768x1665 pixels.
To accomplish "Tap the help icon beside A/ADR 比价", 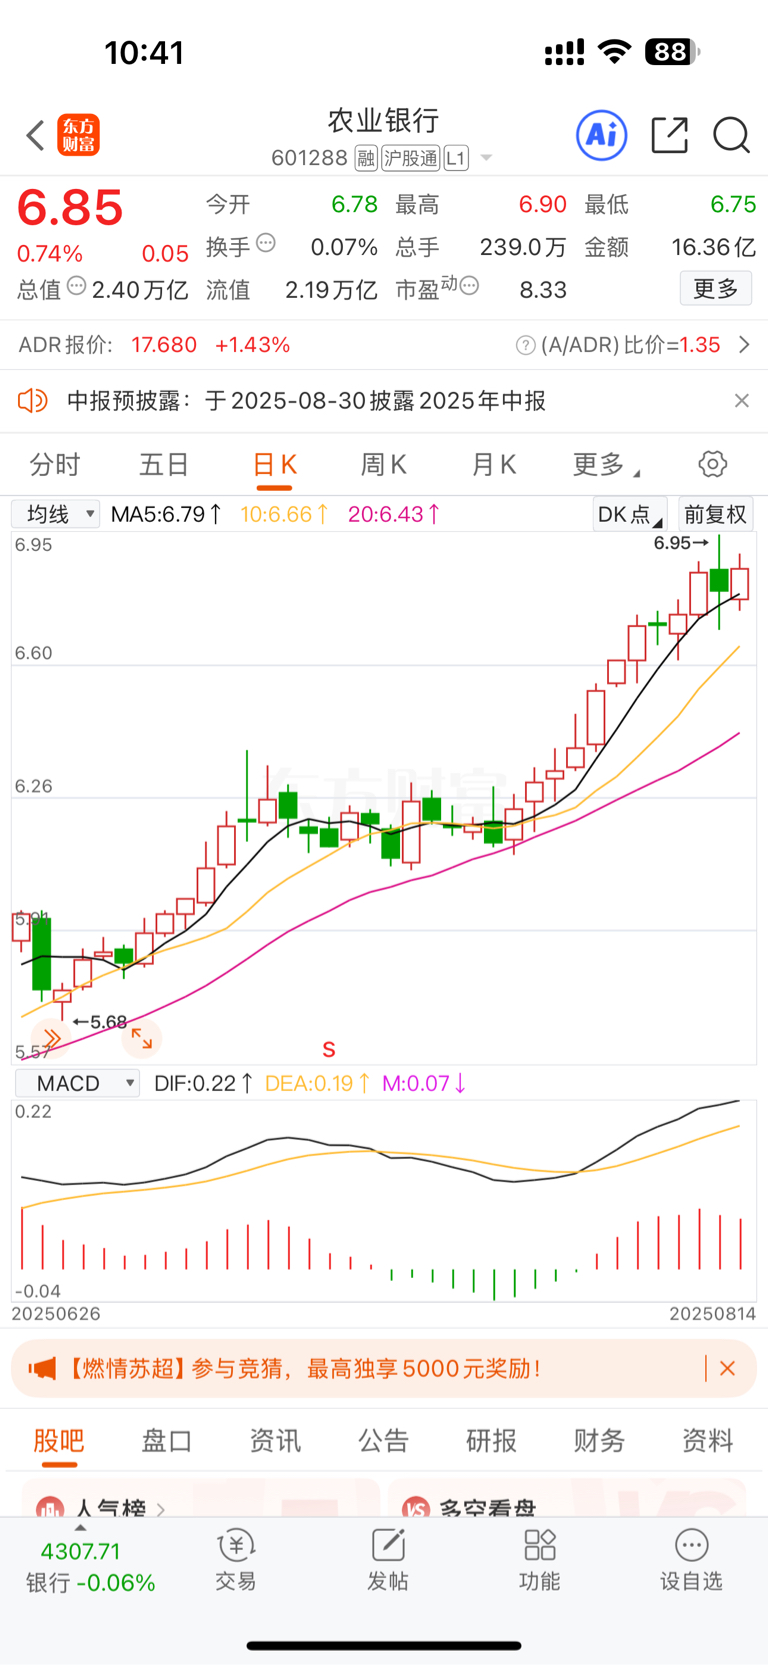I will pyautogui.click(x=525, y=345).
